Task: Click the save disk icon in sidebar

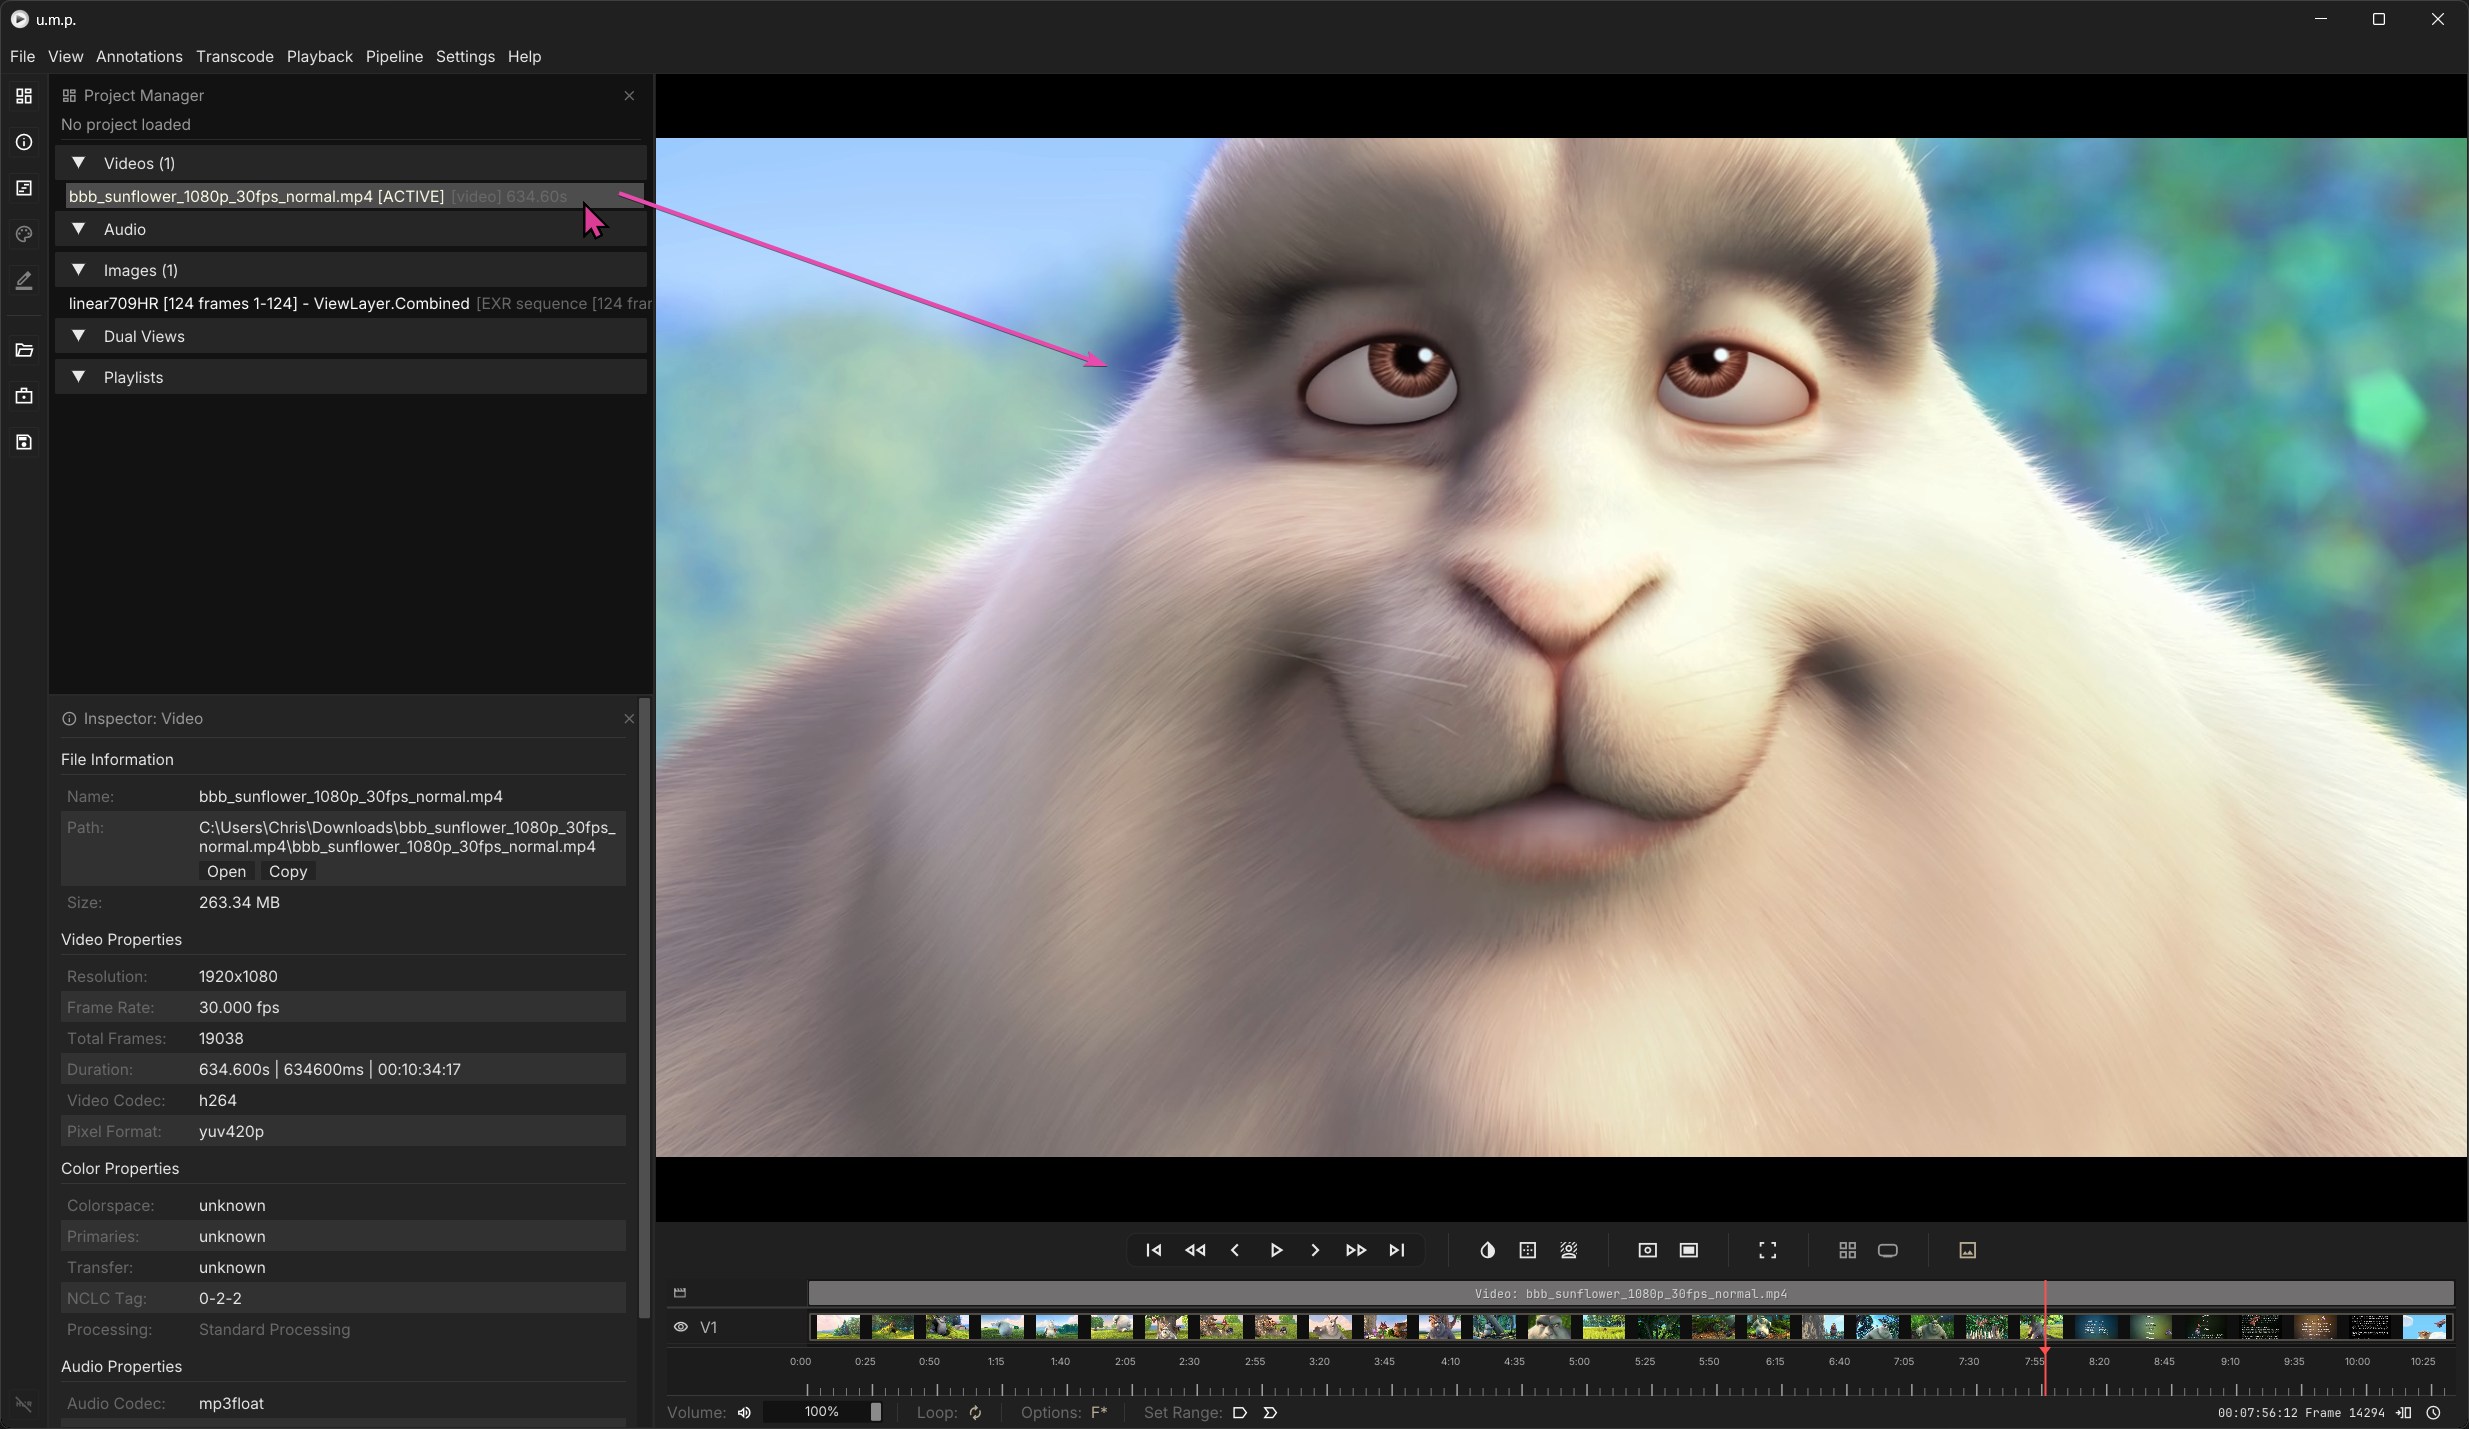Action: pos(24,442)
